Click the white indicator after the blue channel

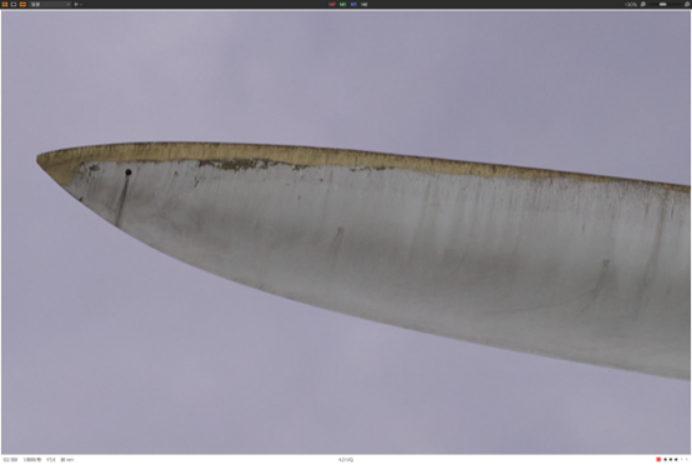pos(364,4)
